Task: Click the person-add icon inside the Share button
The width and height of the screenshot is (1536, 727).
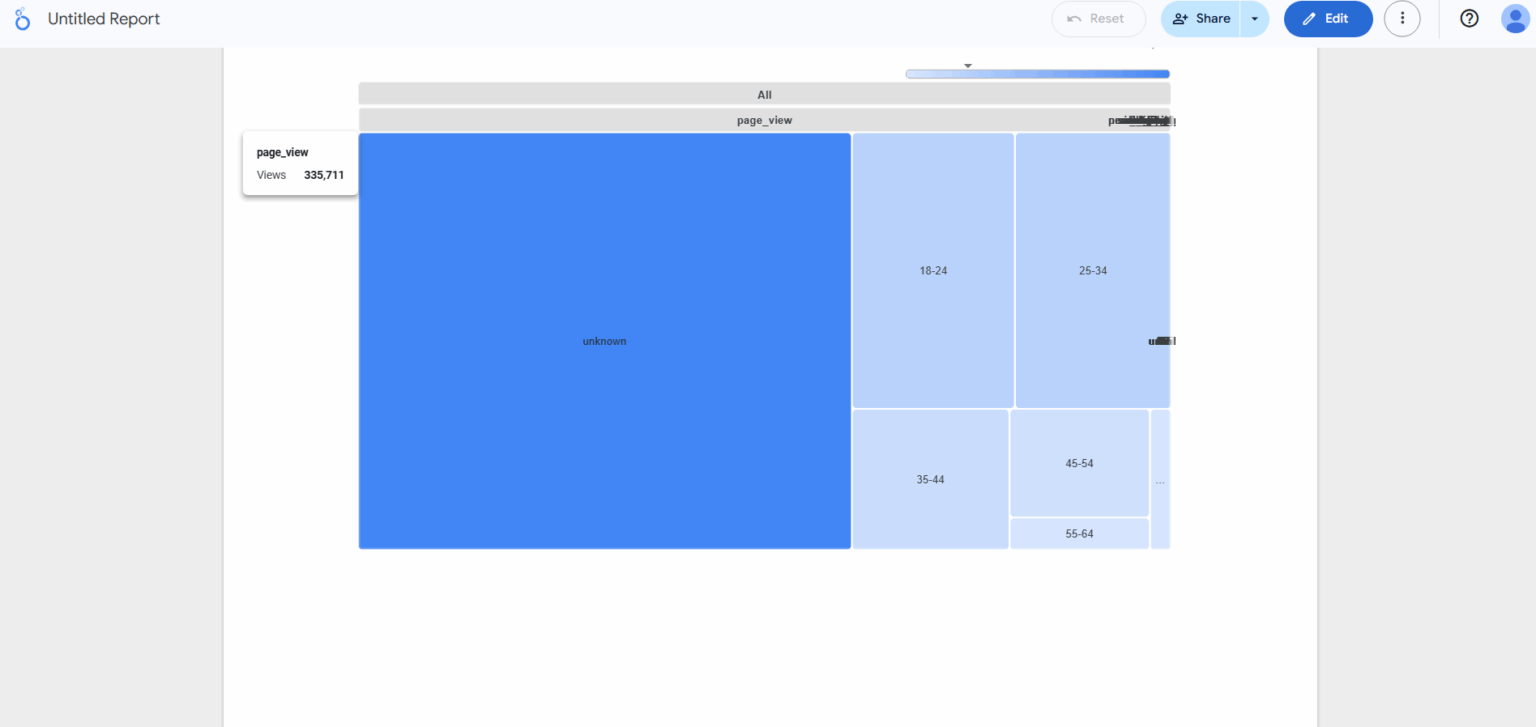Action: coord(1181,18)
